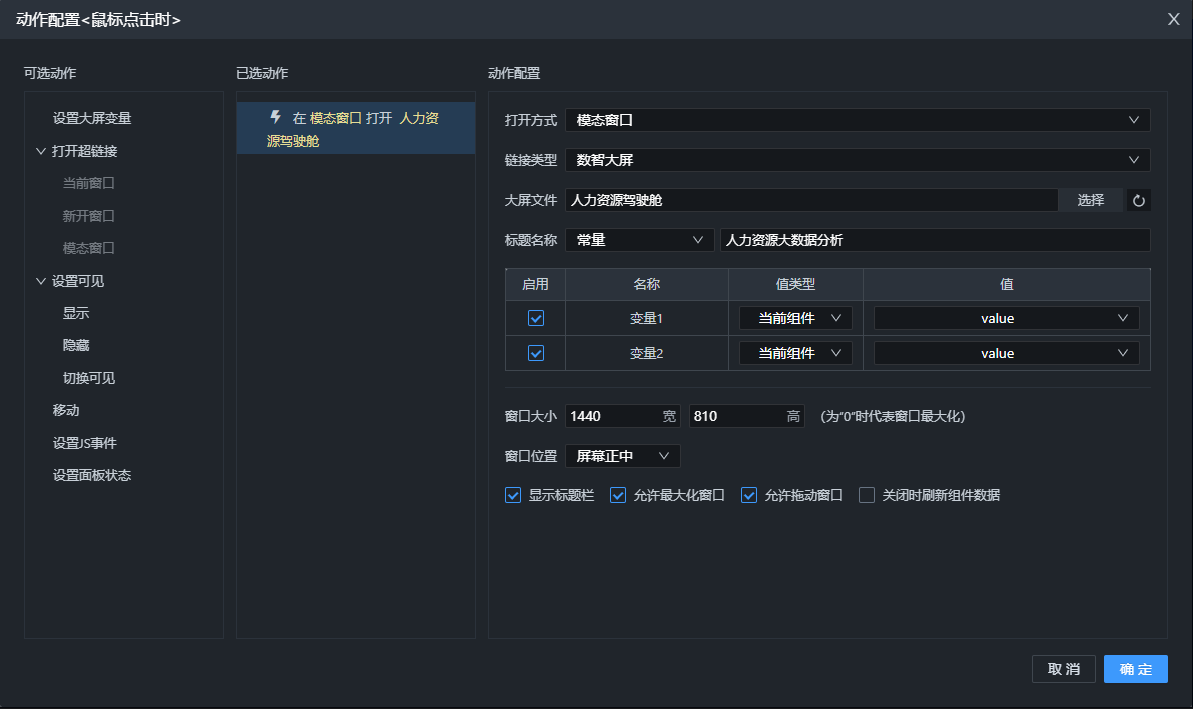The image size is (1193, 709).
Task: Enable 关闭时刷新组件数据 checkbox
Action: [867, 495]
